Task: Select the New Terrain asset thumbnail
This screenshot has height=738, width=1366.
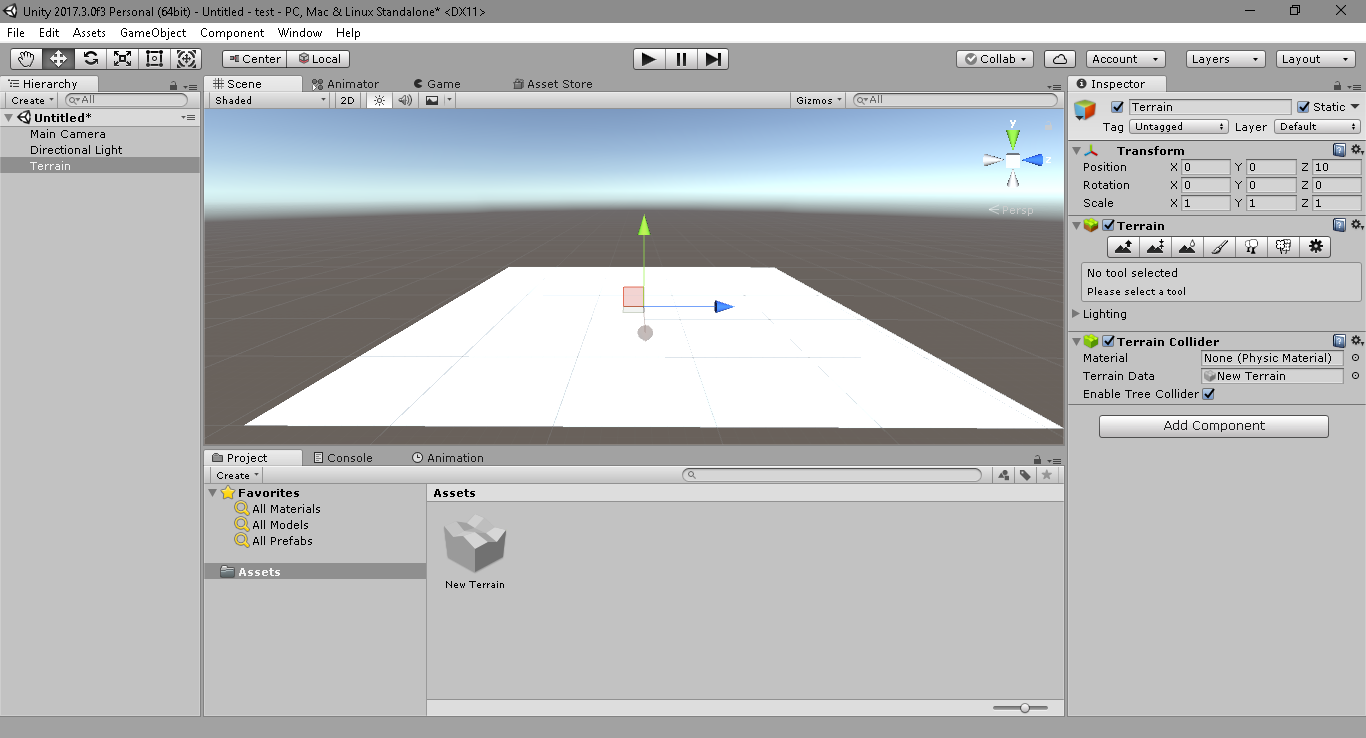Action: point(474,548)
